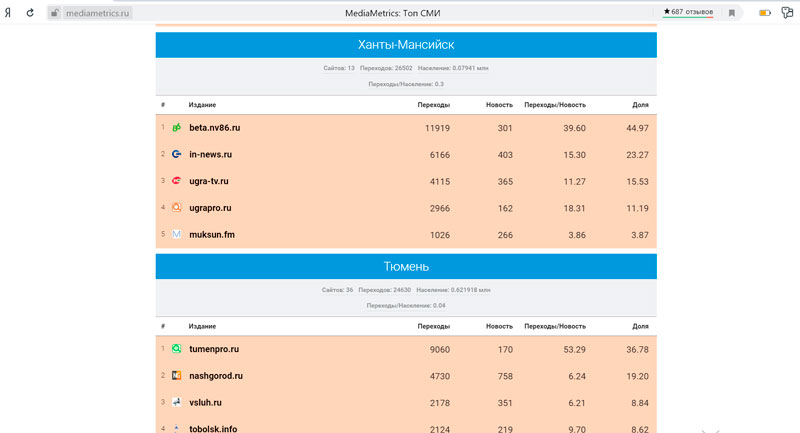The image size is (800, 433).
Task: Open the muksun.fm site link
Action: [x=211, y=235]
